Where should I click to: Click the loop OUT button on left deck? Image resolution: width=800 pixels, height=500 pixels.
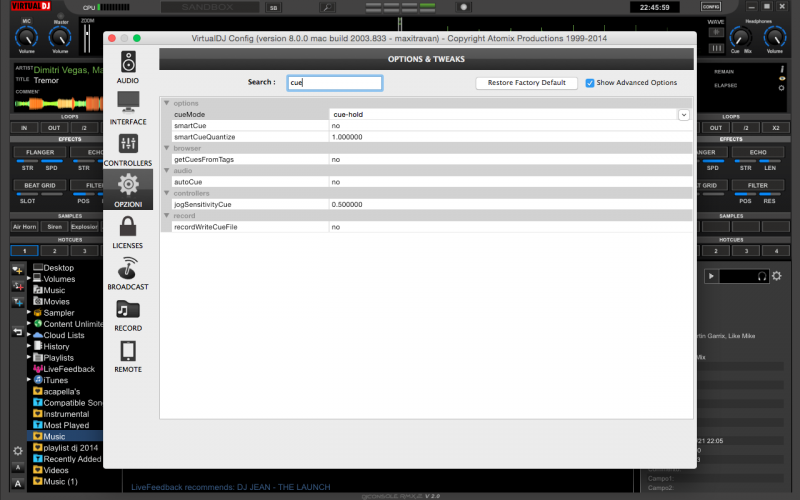[x=54, y=128]
